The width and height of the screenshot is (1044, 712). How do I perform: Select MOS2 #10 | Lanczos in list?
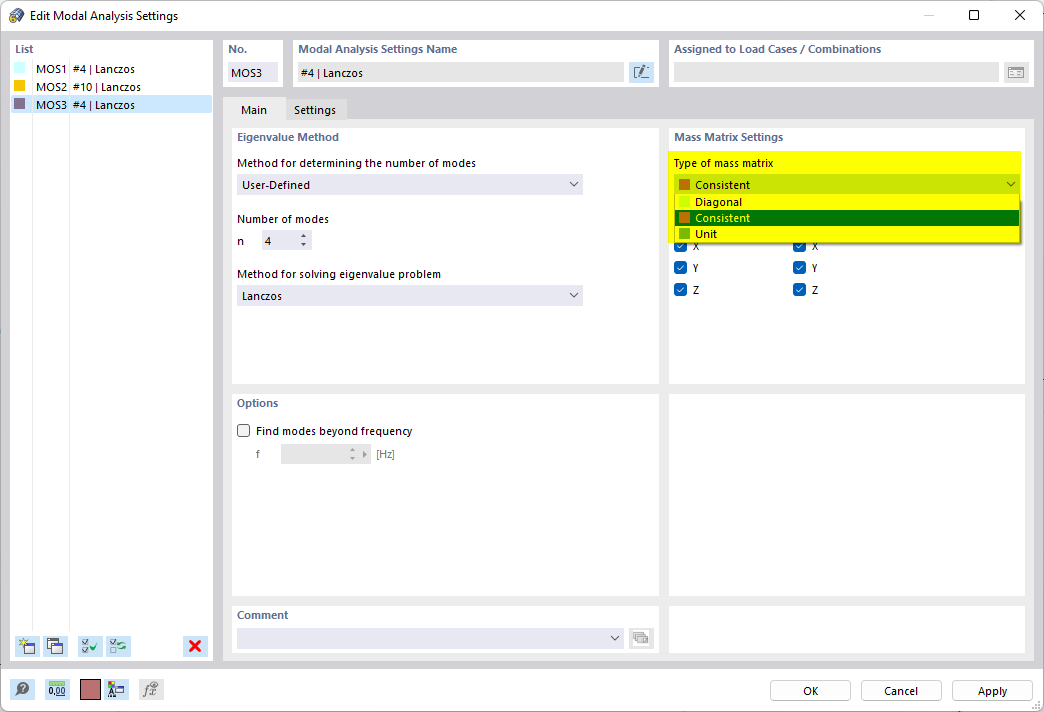click(112, 87)
